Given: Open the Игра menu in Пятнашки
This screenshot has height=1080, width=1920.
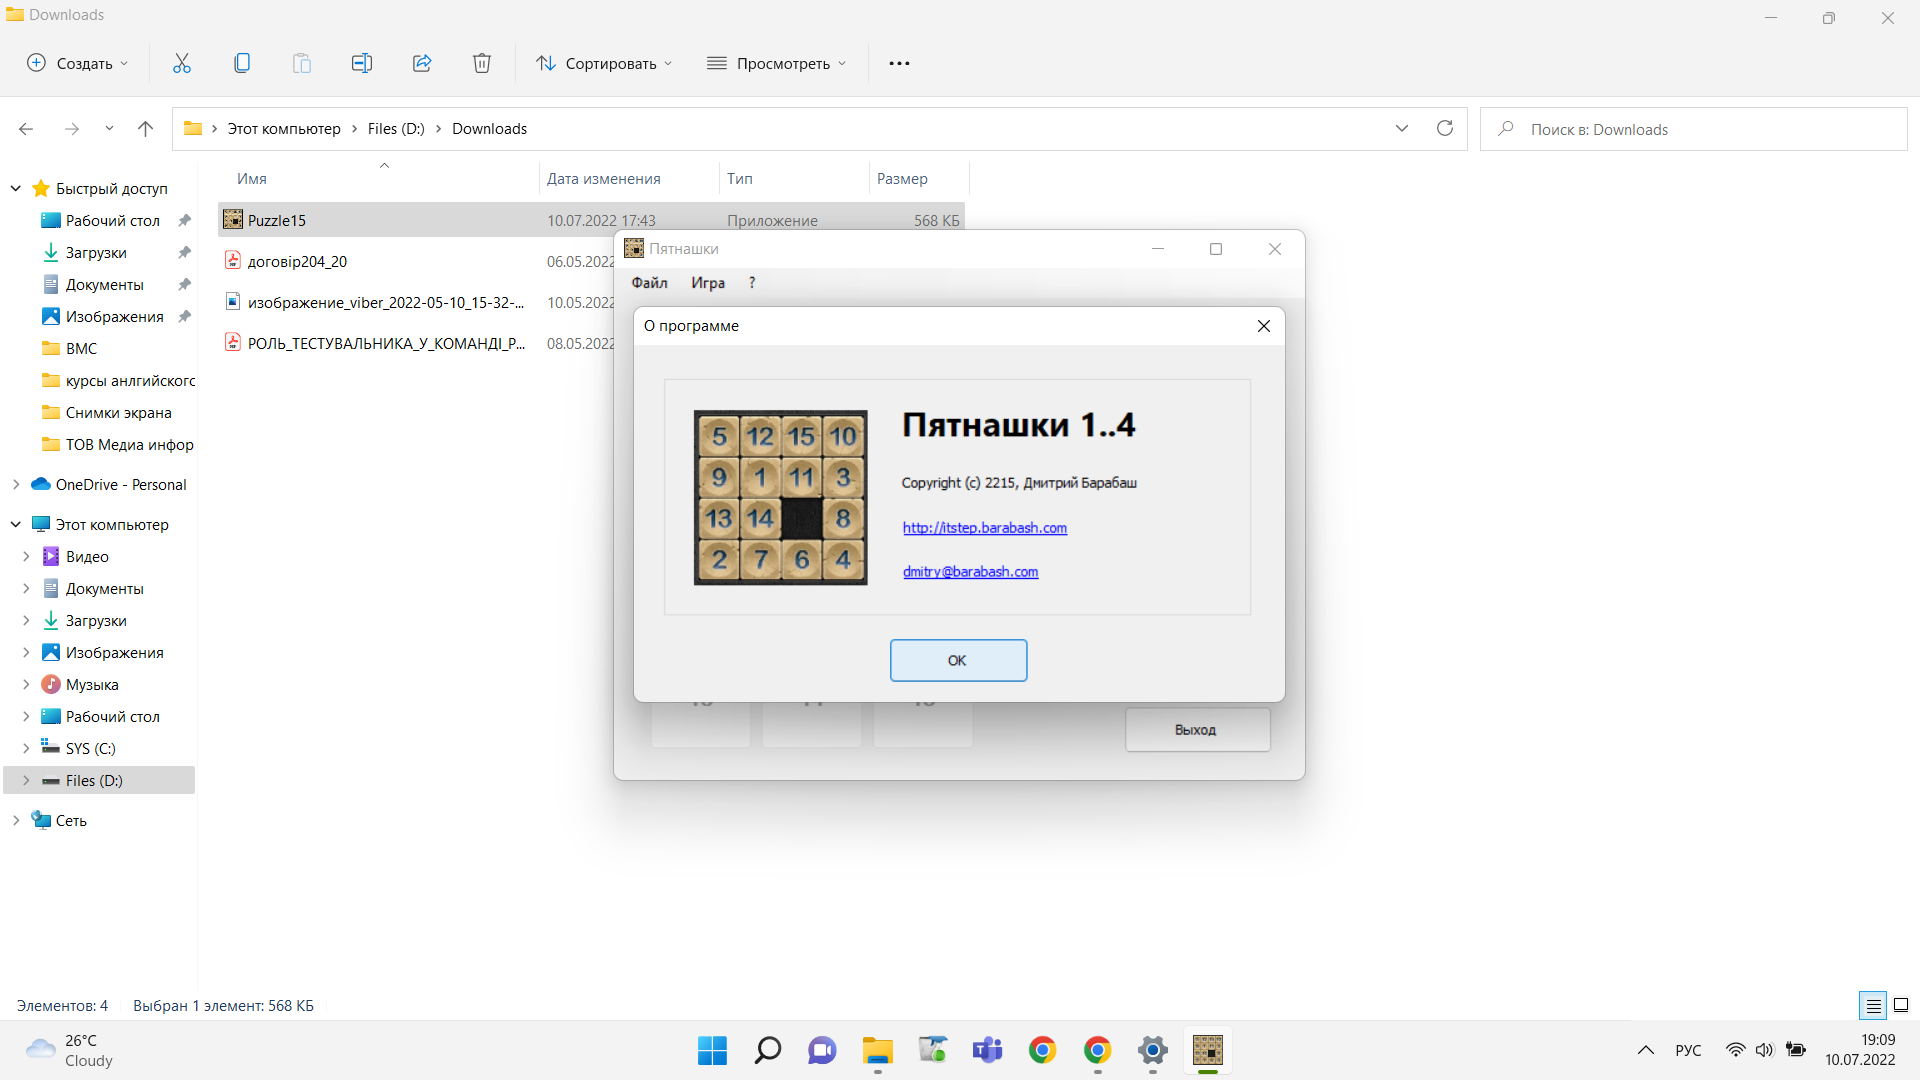Looking at the screenshot, I should click(x=707, y=283).
